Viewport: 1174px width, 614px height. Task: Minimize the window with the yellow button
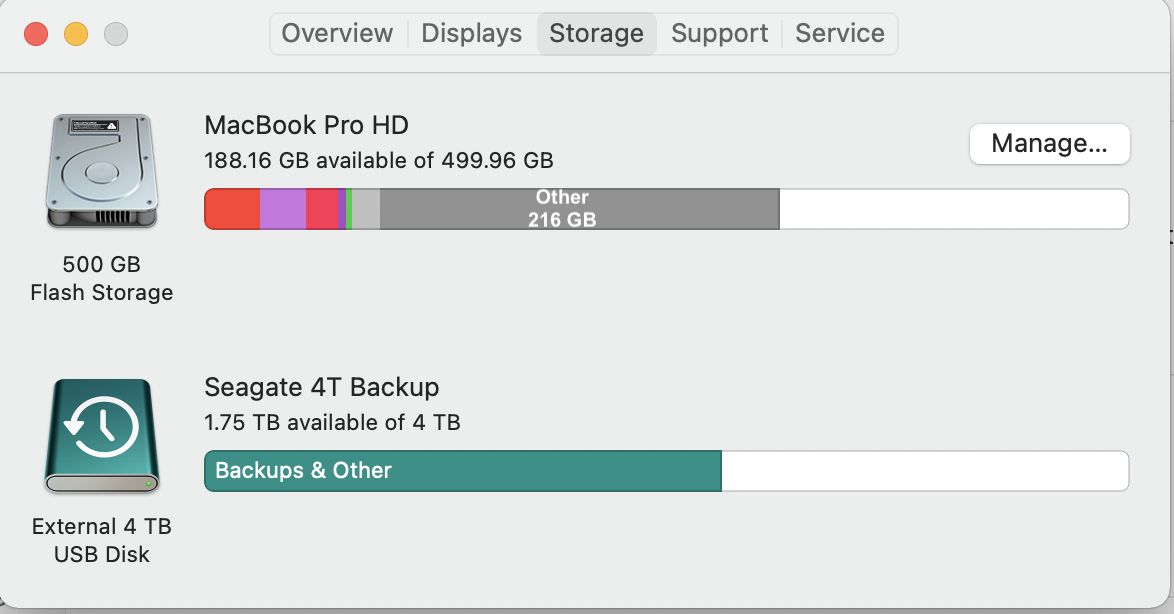coord(76,34)
